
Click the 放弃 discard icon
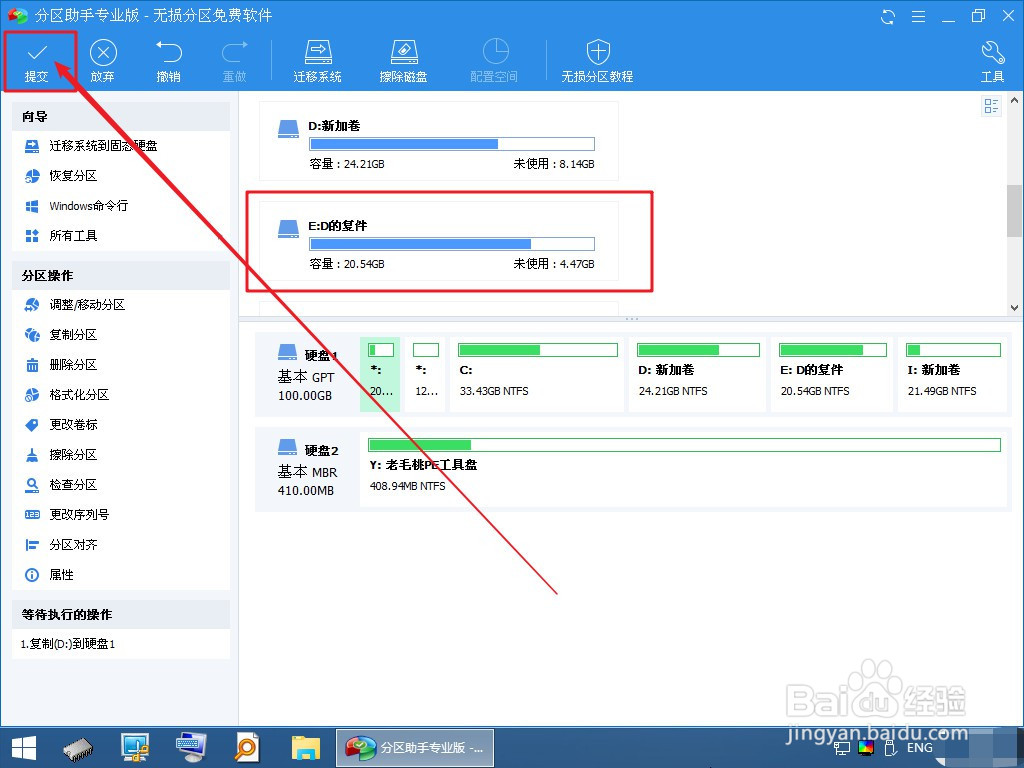[103, 52]
